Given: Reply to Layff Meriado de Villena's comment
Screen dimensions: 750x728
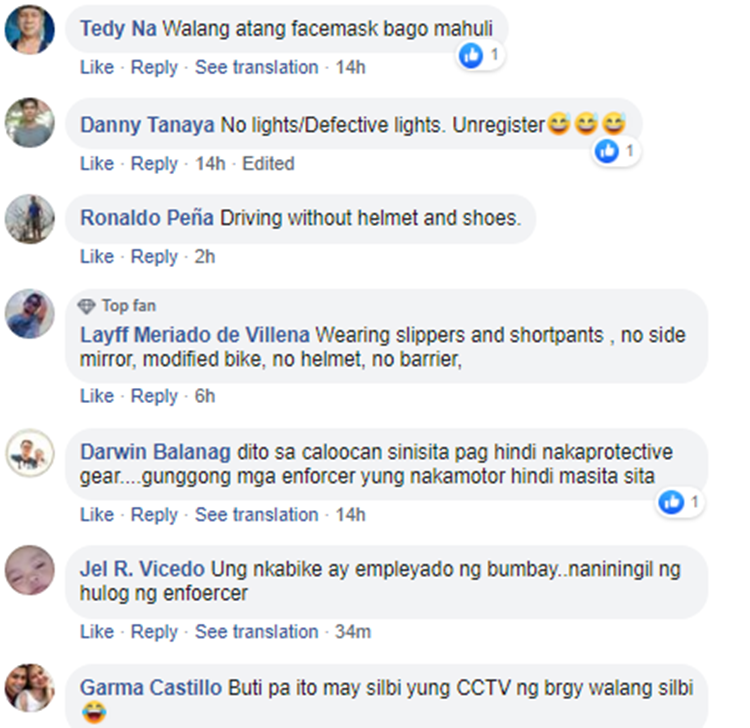Looking at the screenshot, I should pyautogui.click(x=154, y=396).
